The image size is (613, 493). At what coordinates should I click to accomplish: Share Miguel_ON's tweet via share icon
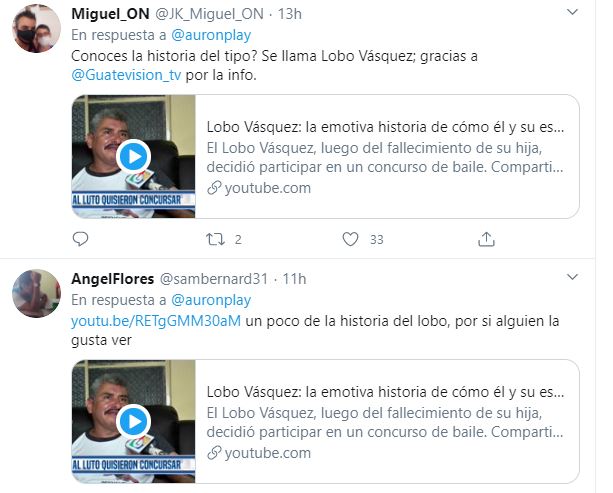click(x=486, y=239)
